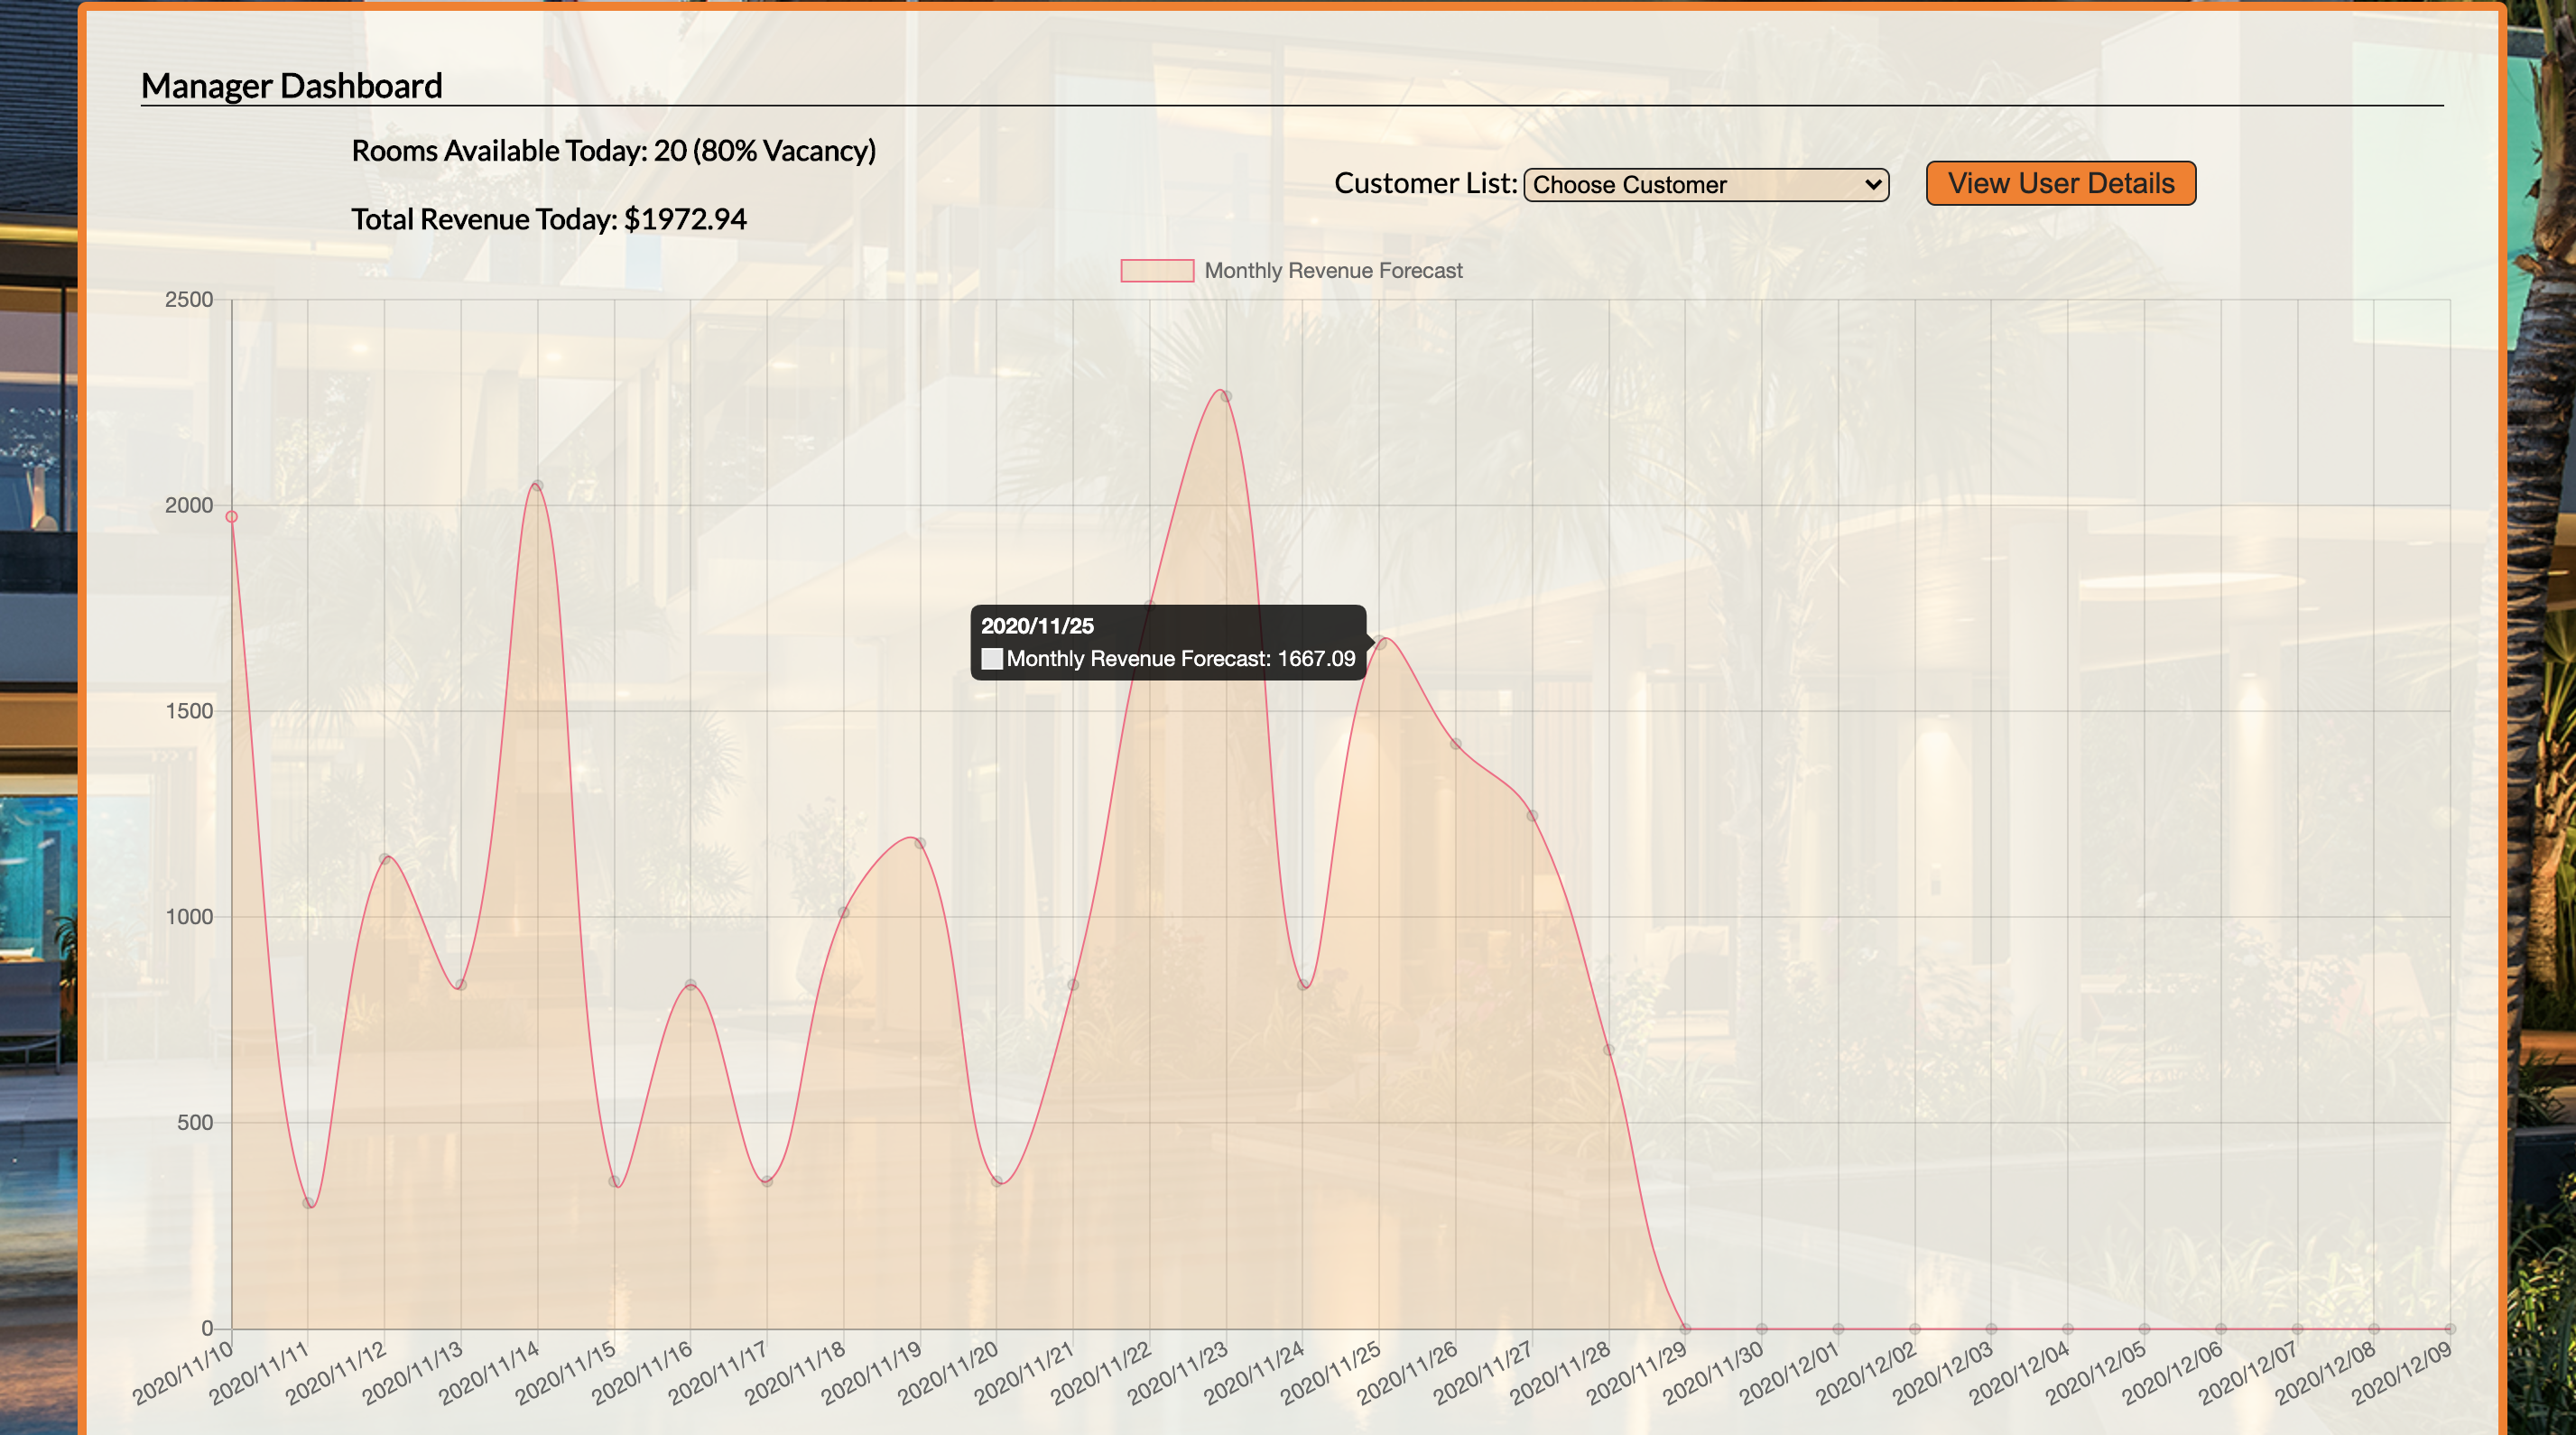Click the 2020/11/21 data point
Image resolution: width=2576 pixels, height=1435 pixels.
point(1073,985)
